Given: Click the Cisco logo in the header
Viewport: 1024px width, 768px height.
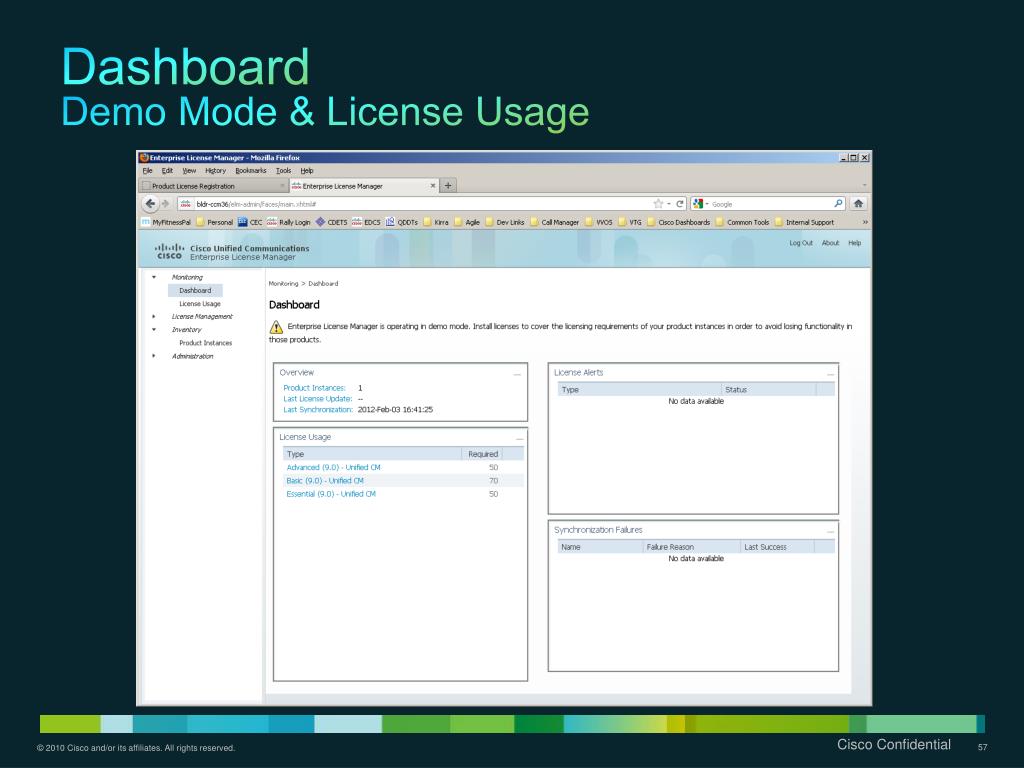Looking at the screenshot, I should [169, 251].
